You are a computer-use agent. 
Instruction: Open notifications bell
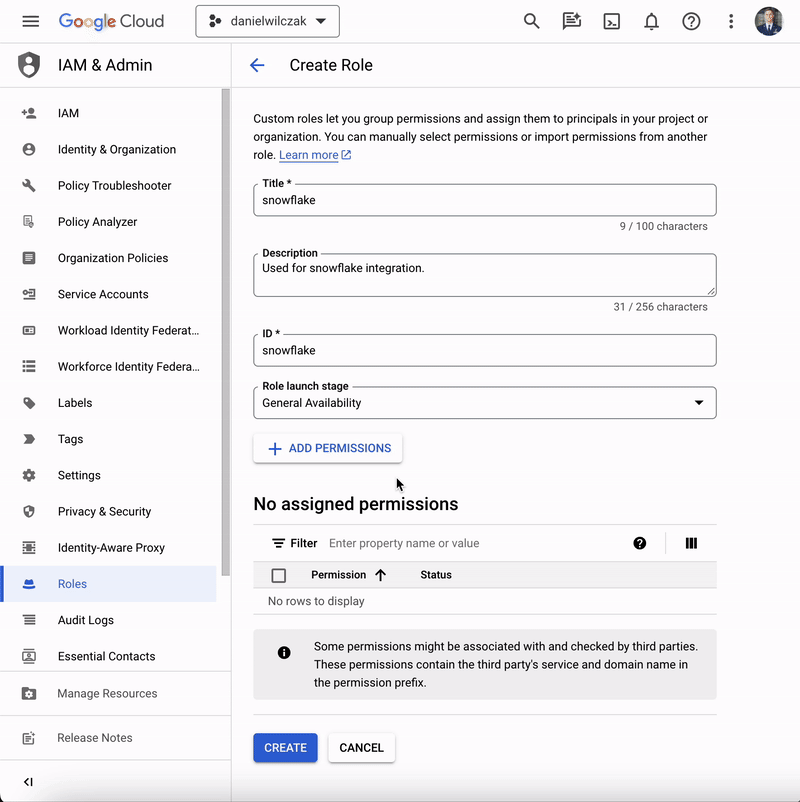(x=651, y=21)
